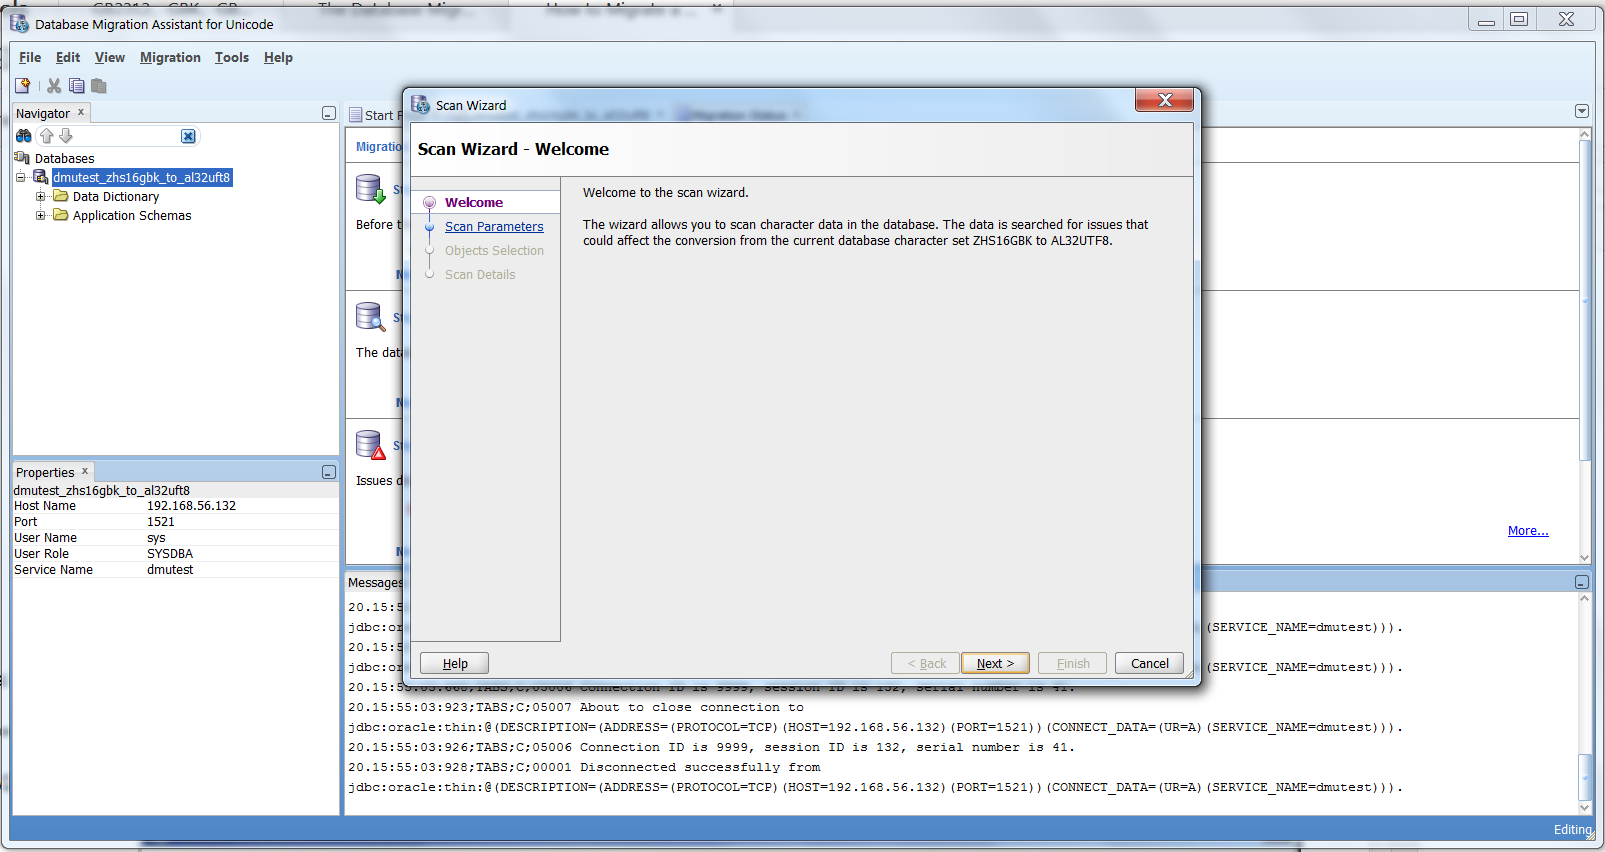Click the Host Name value 192.168.56.132

click(191, 506)
